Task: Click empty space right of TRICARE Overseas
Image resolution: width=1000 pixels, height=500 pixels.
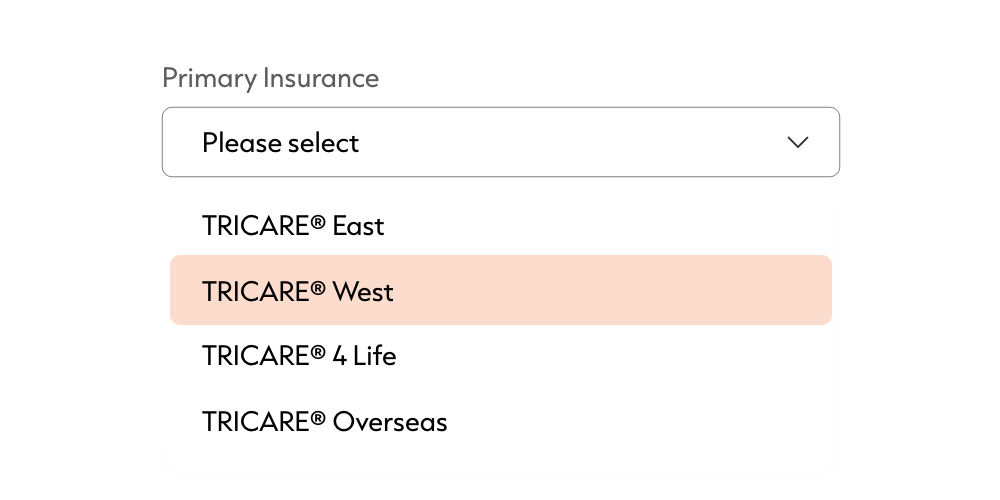Action: (x=640, y=422)
